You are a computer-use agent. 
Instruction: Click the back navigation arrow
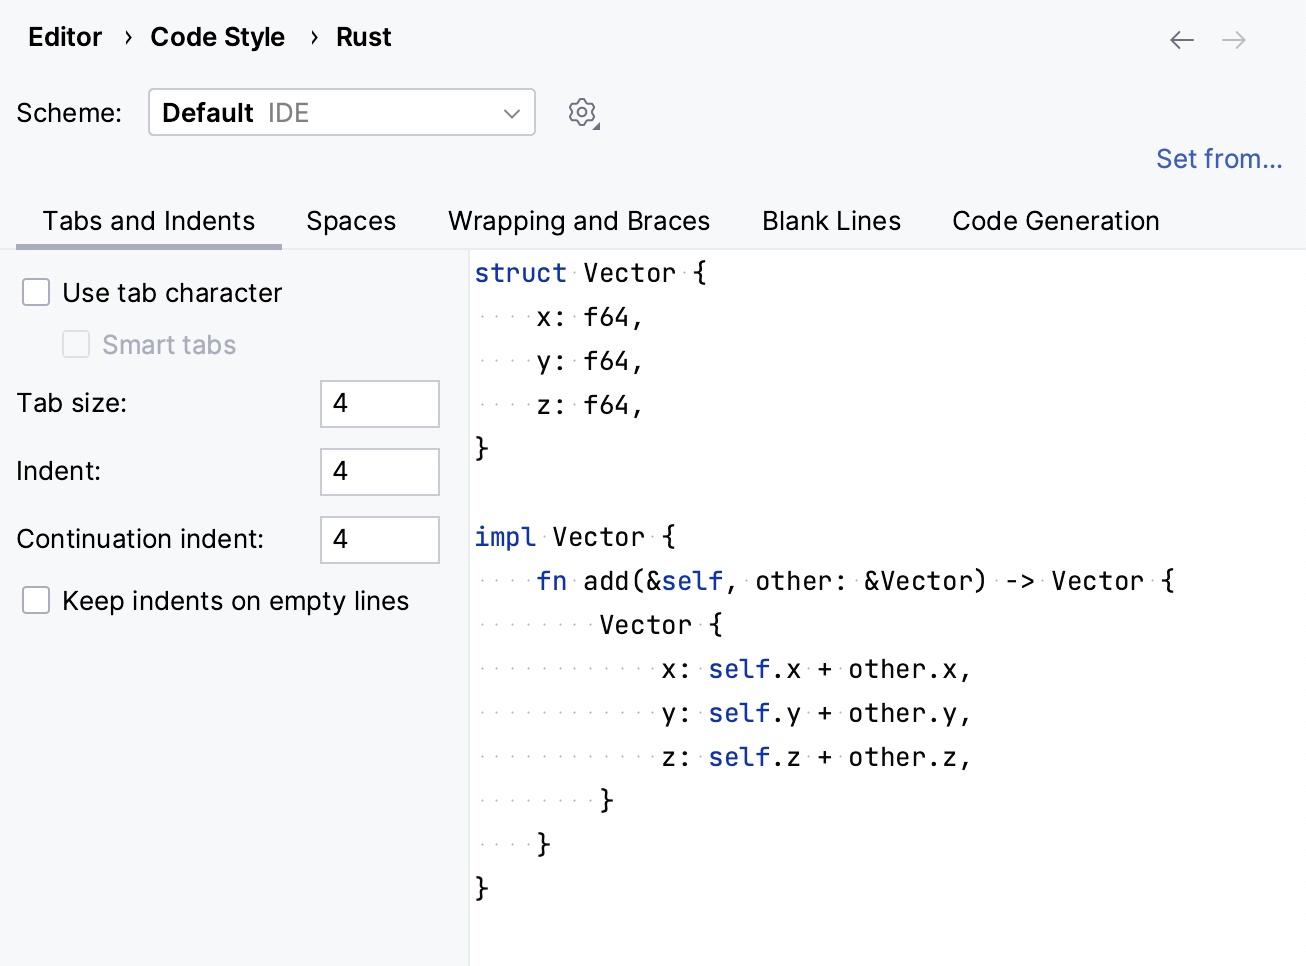click(x=1181, y=39)
